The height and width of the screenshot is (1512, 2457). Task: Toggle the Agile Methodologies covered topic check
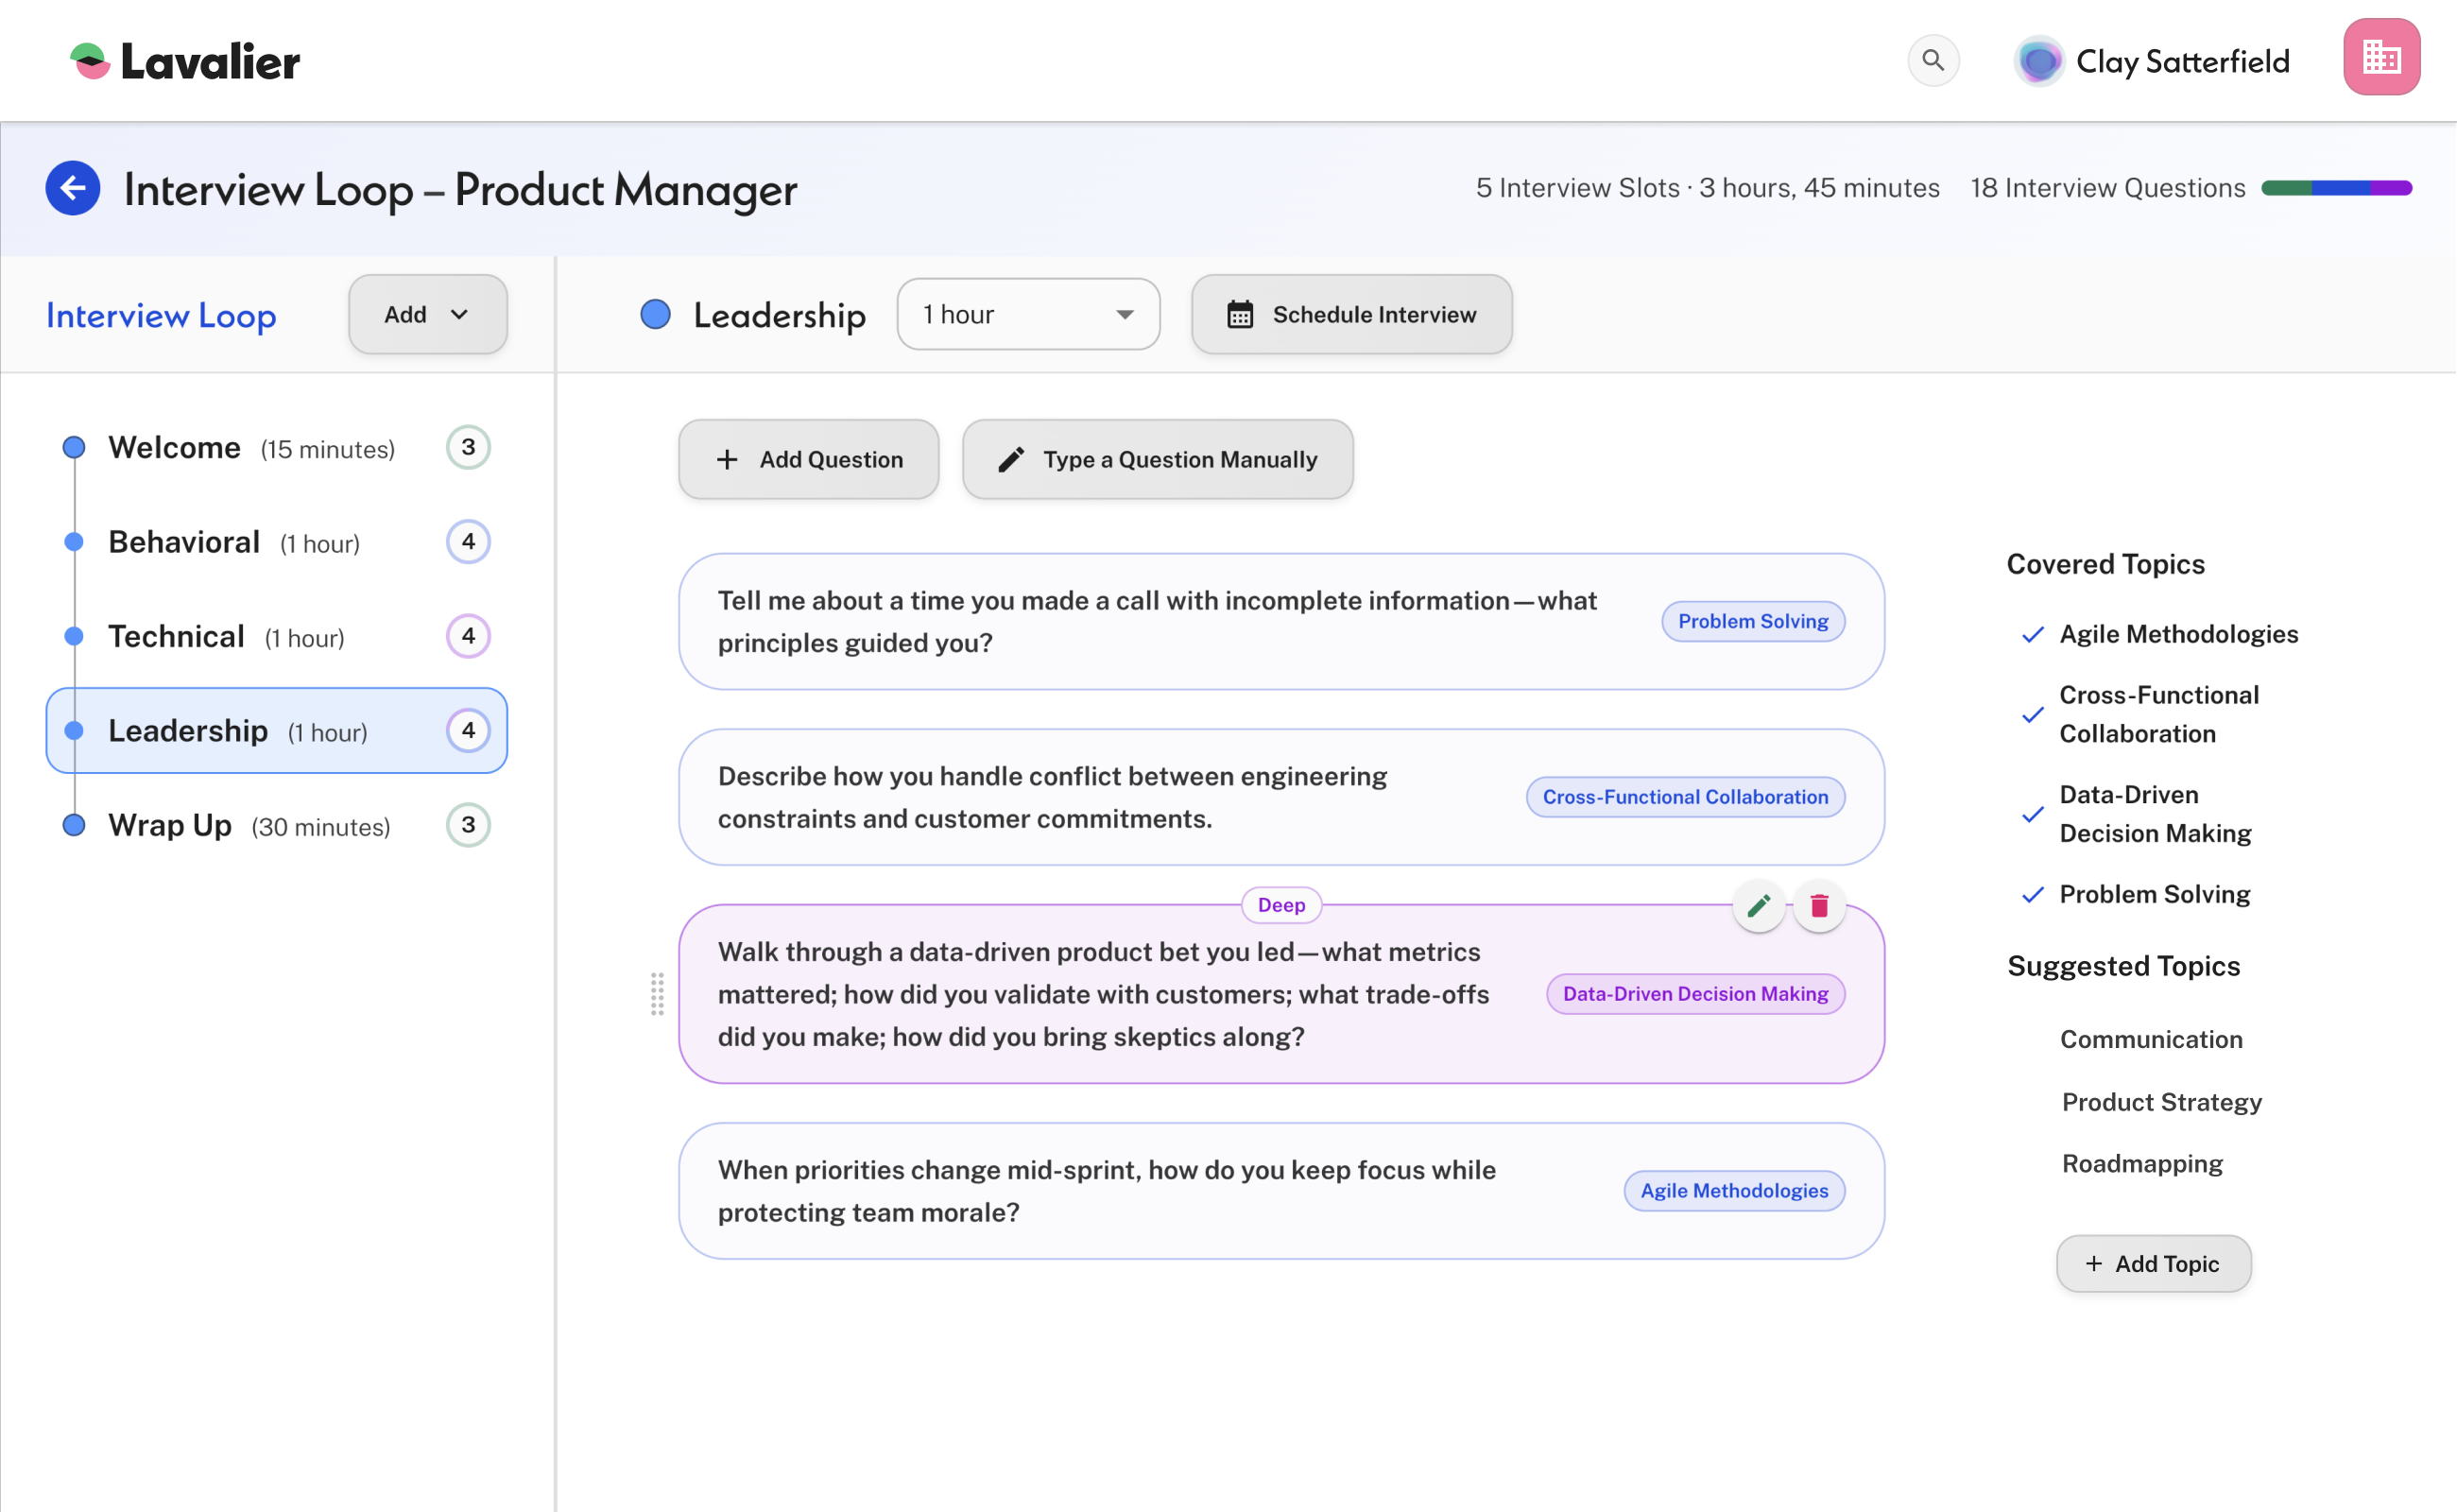(x=2032, y=635)
